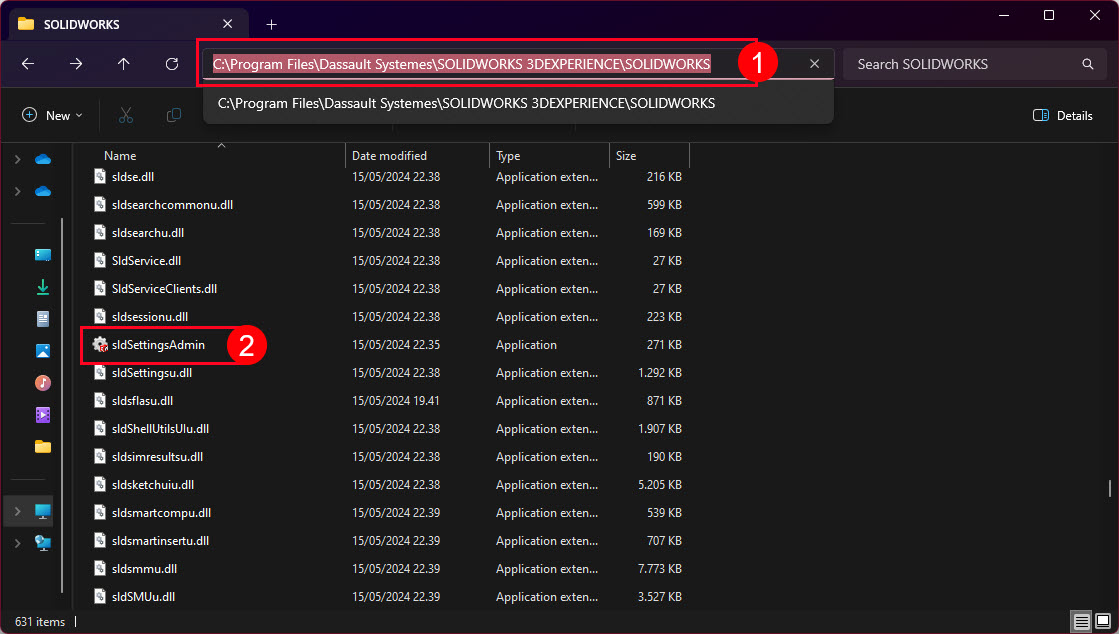Screen dimensions: 1119x634
Task: Sort by Name column header
Action: pyautogui.click(x=120, y=156)
